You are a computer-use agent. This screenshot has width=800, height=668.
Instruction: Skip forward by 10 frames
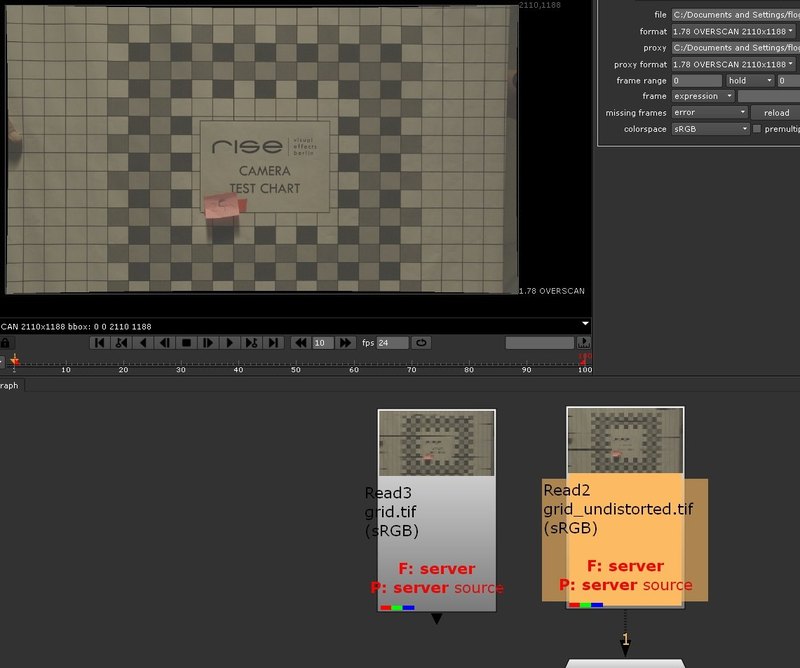[x=345, y=343]
